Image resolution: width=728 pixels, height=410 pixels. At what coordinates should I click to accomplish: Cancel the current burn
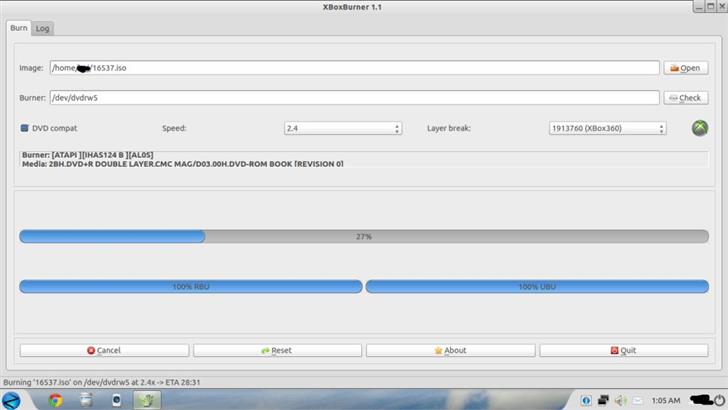tap(104, 350)
